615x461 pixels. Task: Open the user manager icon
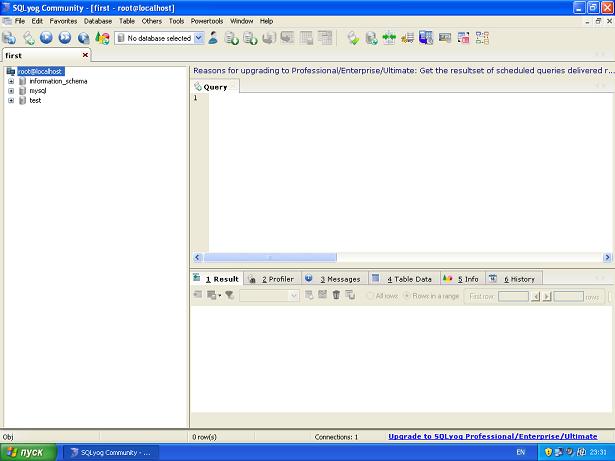click(x=213, y=38)
